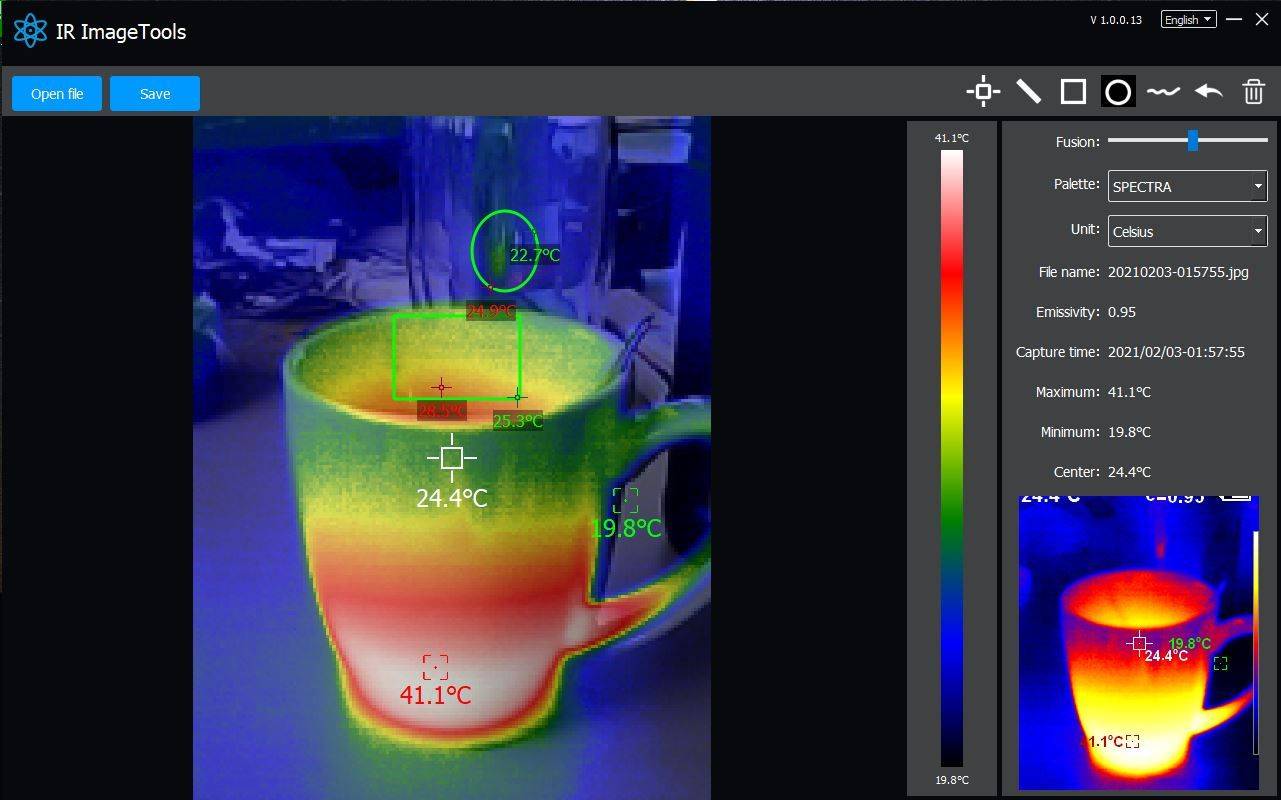Select the line measurement tool
Screen dimensions: 1281x800
(1028, 91)
